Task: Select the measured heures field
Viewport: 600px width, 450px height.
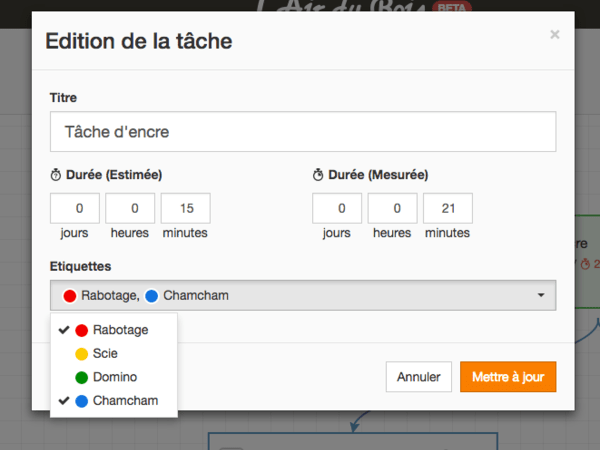Action: [392, 208]
